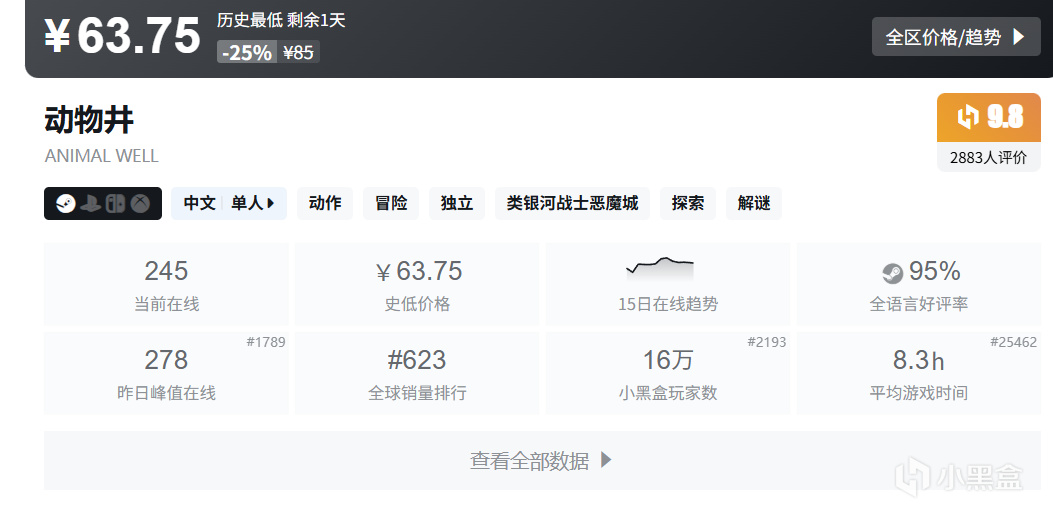Click the 平均游戏时间 8.3h card

click(x=919, y=373)
